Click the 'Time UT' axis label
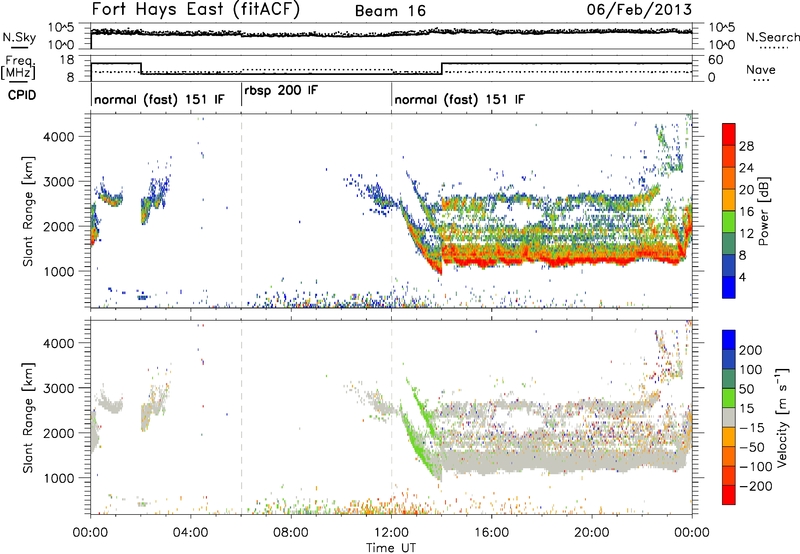 tap(391, 548)
